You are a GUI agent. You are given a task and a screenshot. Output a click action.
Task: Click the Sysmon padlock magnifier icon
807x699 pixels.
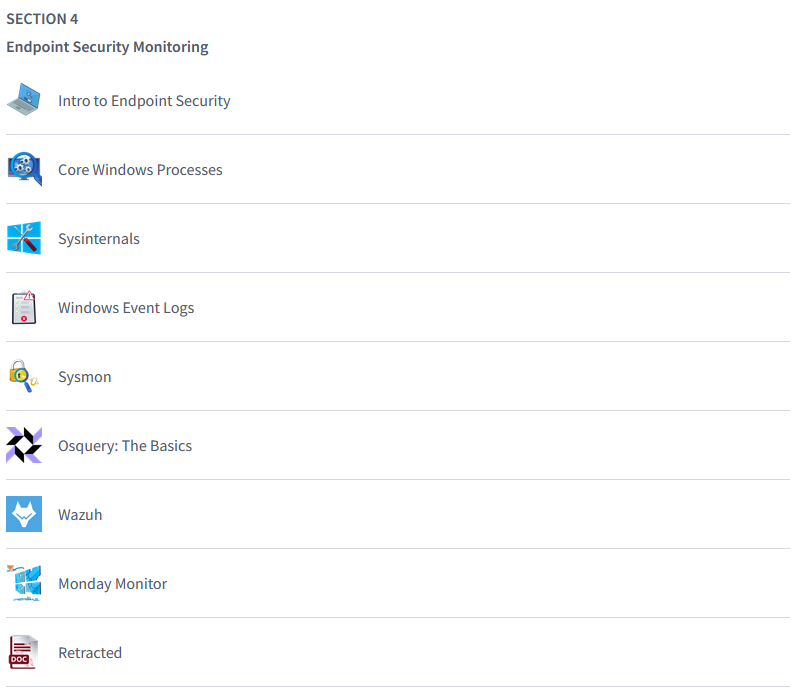[x=24, y=376]
